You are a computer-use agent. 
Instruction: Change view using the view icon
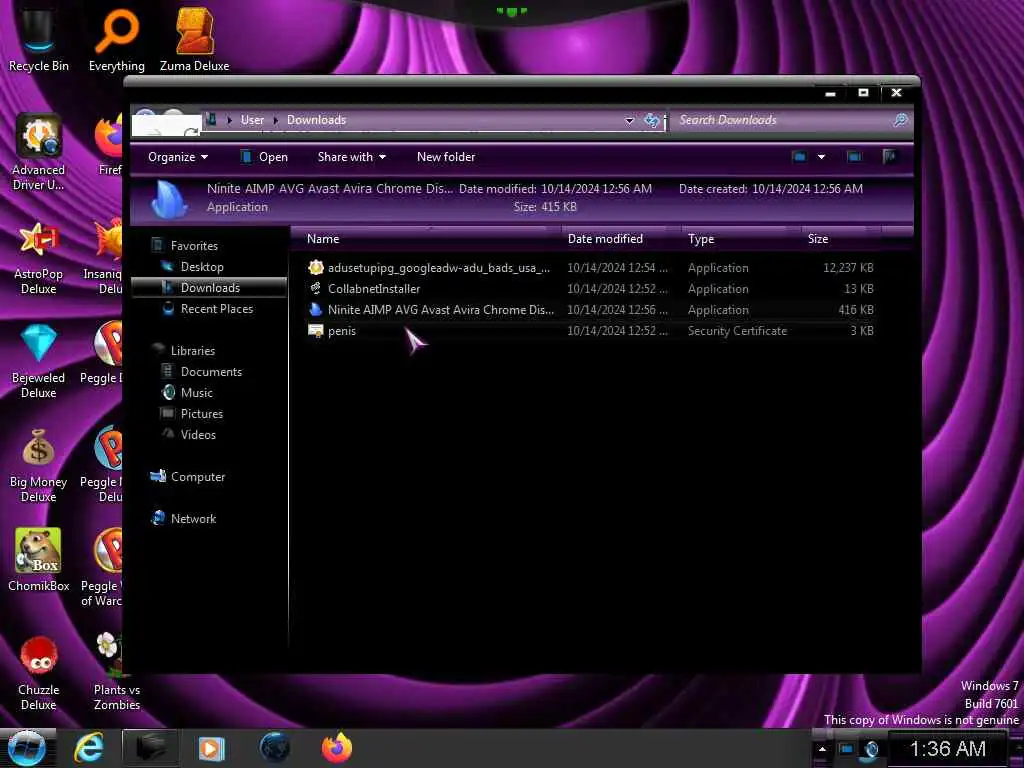coord(799,157)
